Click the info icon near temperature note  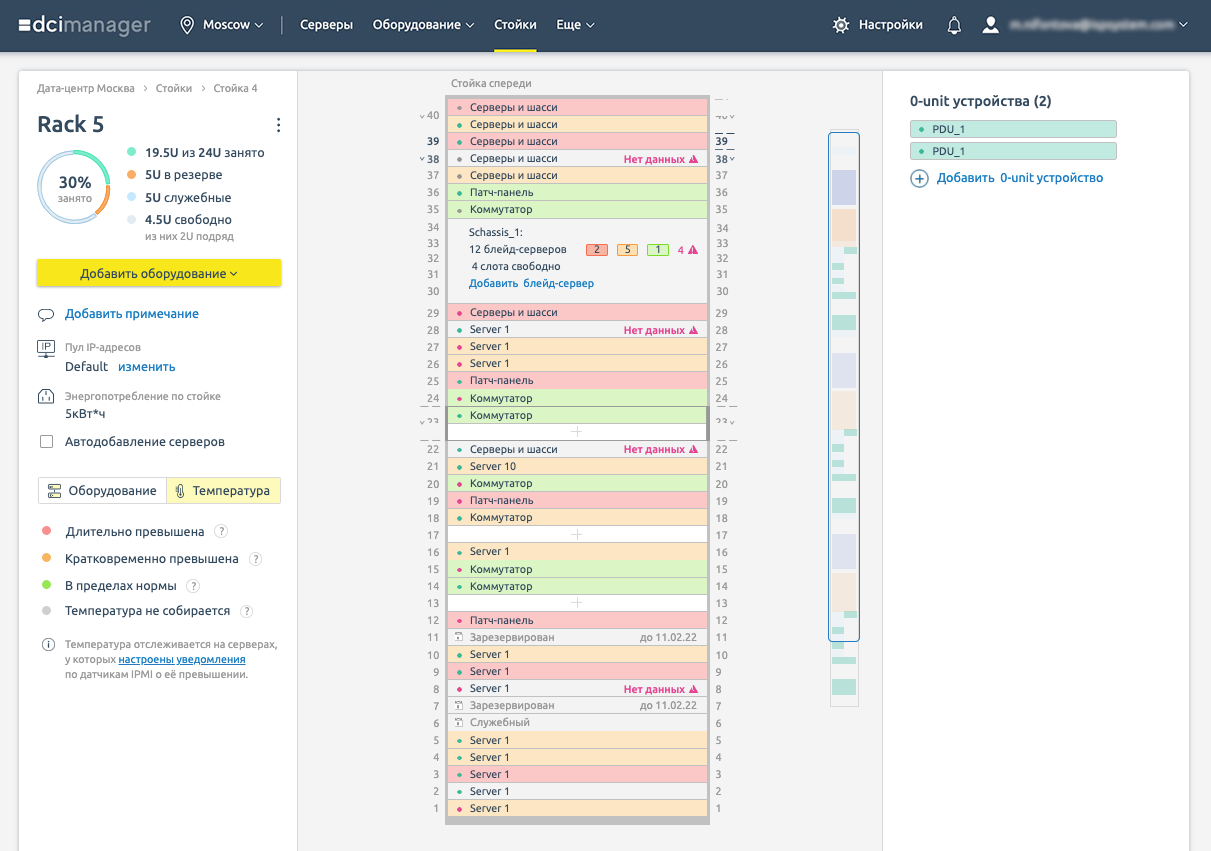[x=48, y=645]
